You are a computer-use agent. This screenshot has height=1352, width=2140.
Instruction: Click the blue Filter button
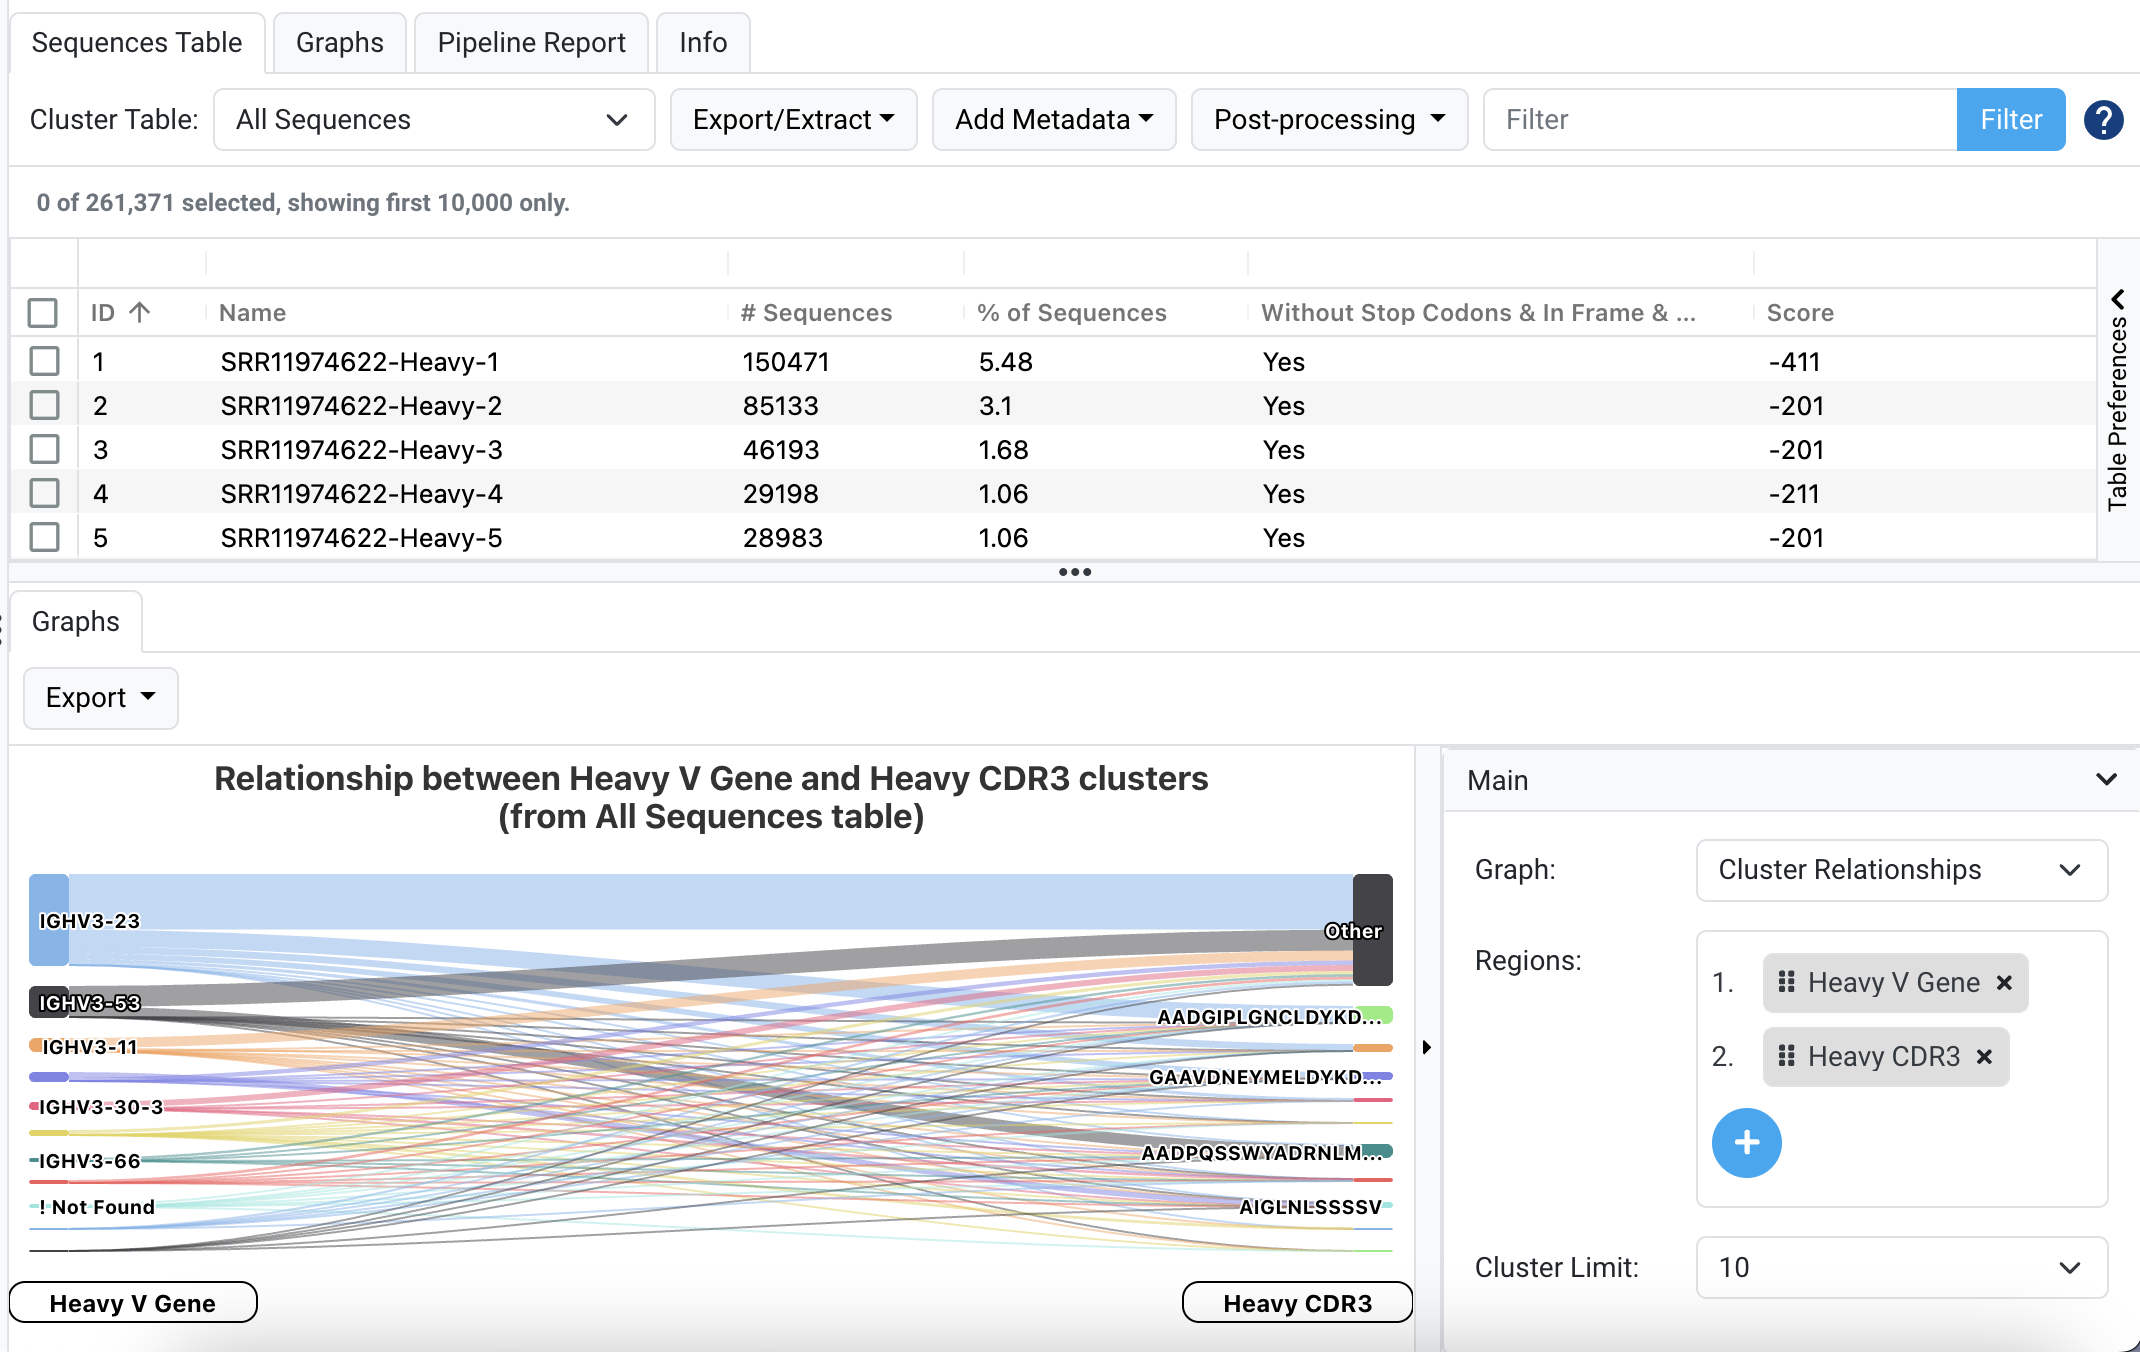point(2010,120)
